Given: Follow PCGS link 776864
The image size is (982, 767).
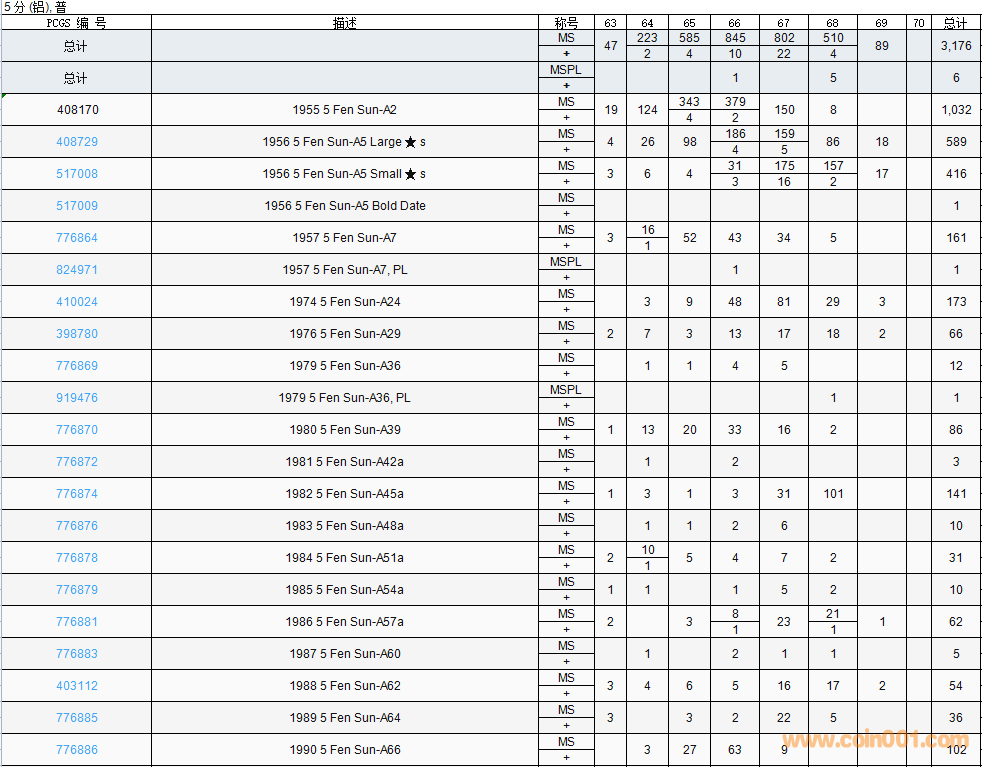Looking at the screenshot, I should point(77,238).
